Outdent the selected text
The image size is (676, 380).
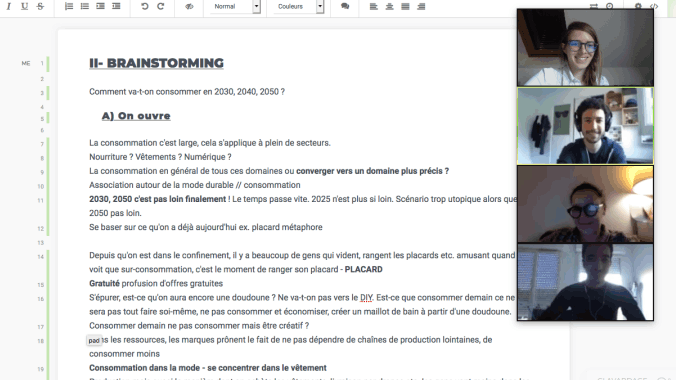[116, 6]
